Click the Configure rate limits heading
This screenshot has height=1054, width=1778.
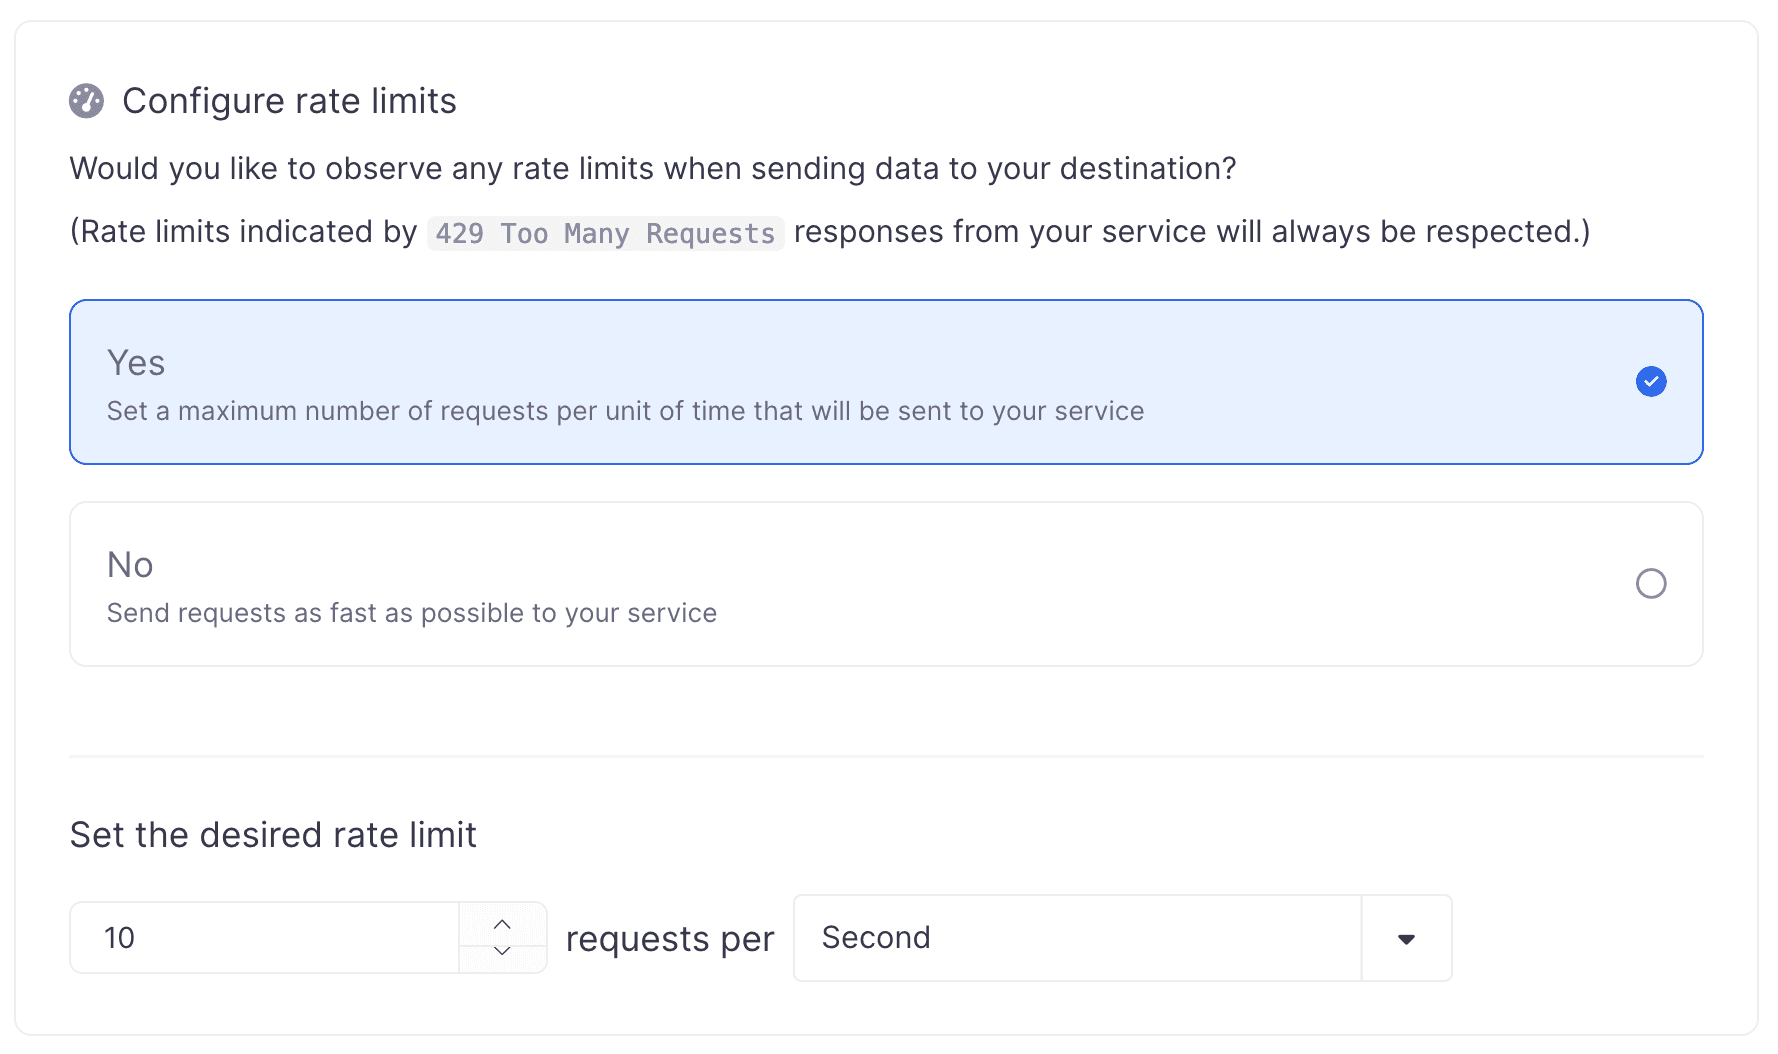289,100
